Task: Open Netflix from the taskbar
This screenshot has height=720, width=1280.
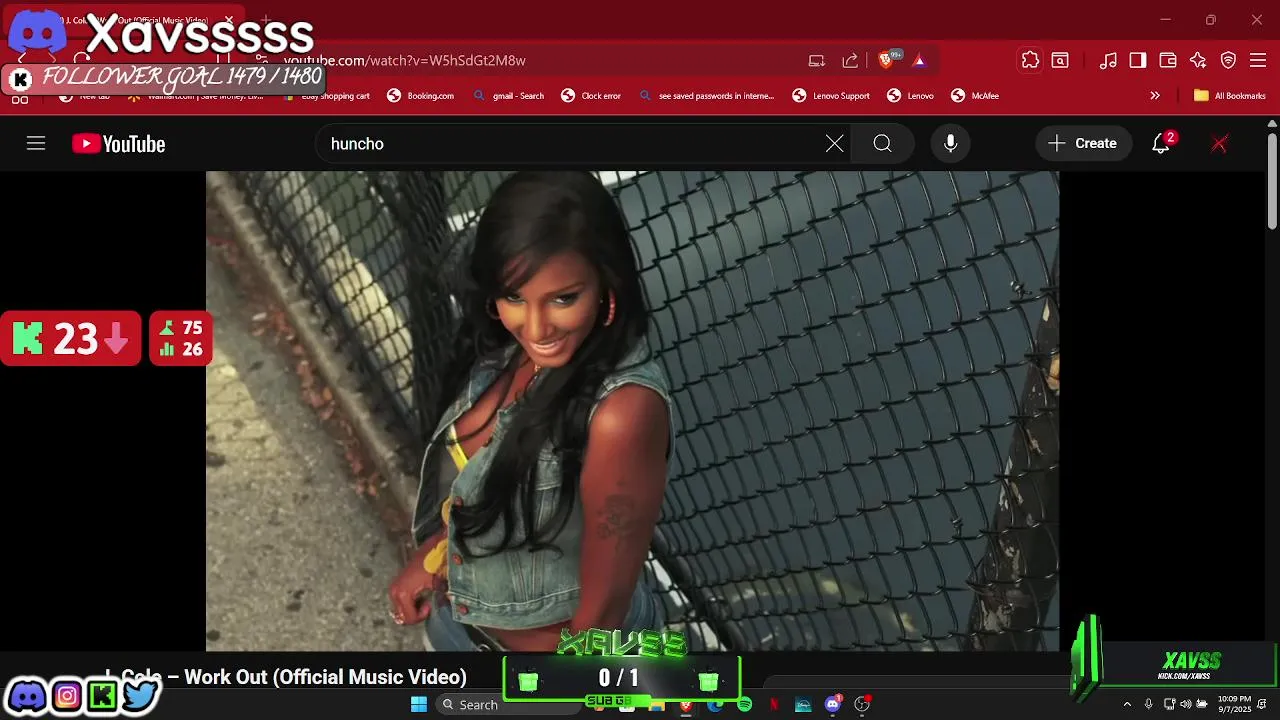Action: coord(773,704)
